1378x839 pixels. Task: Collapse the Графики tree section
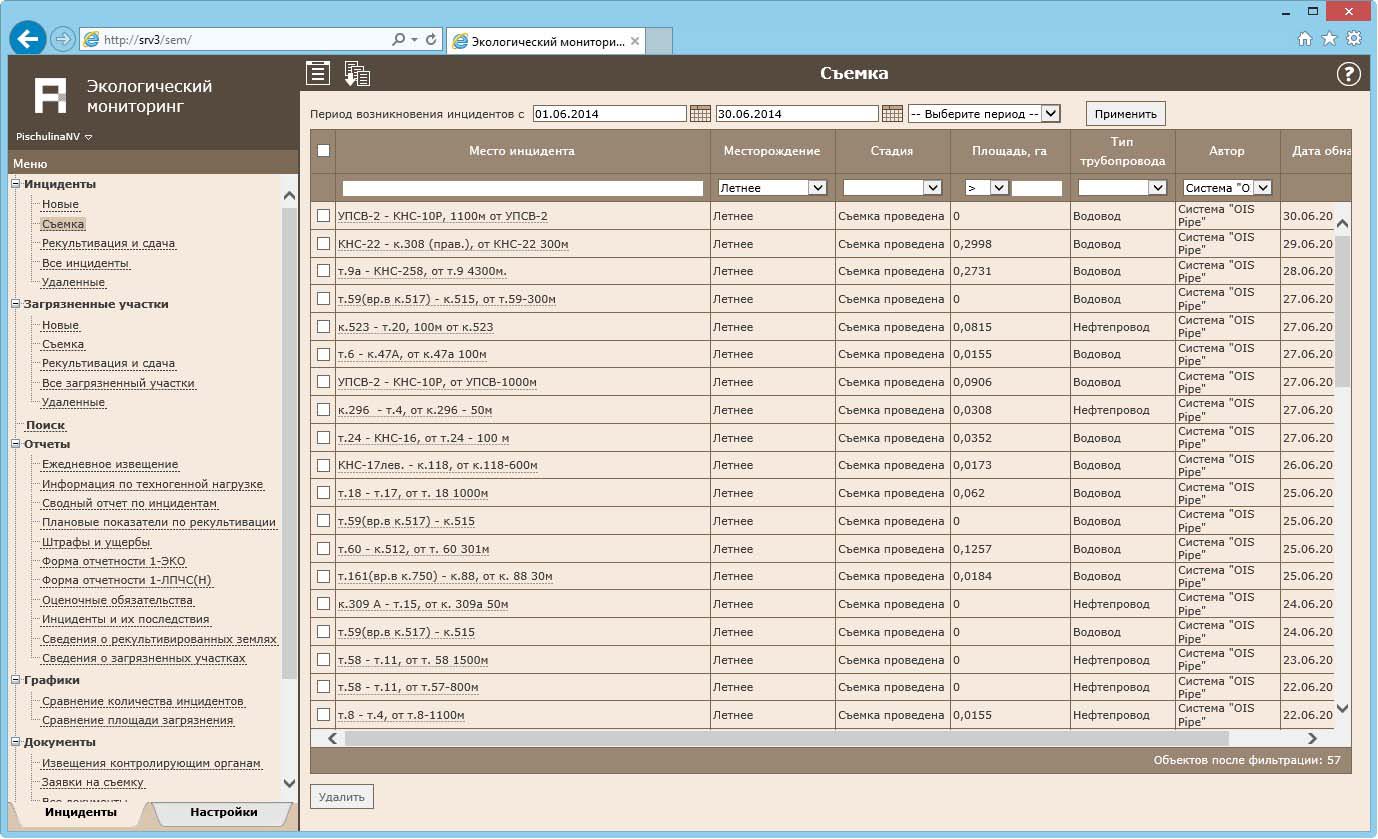pyautogui.click(x=16, y=680)
